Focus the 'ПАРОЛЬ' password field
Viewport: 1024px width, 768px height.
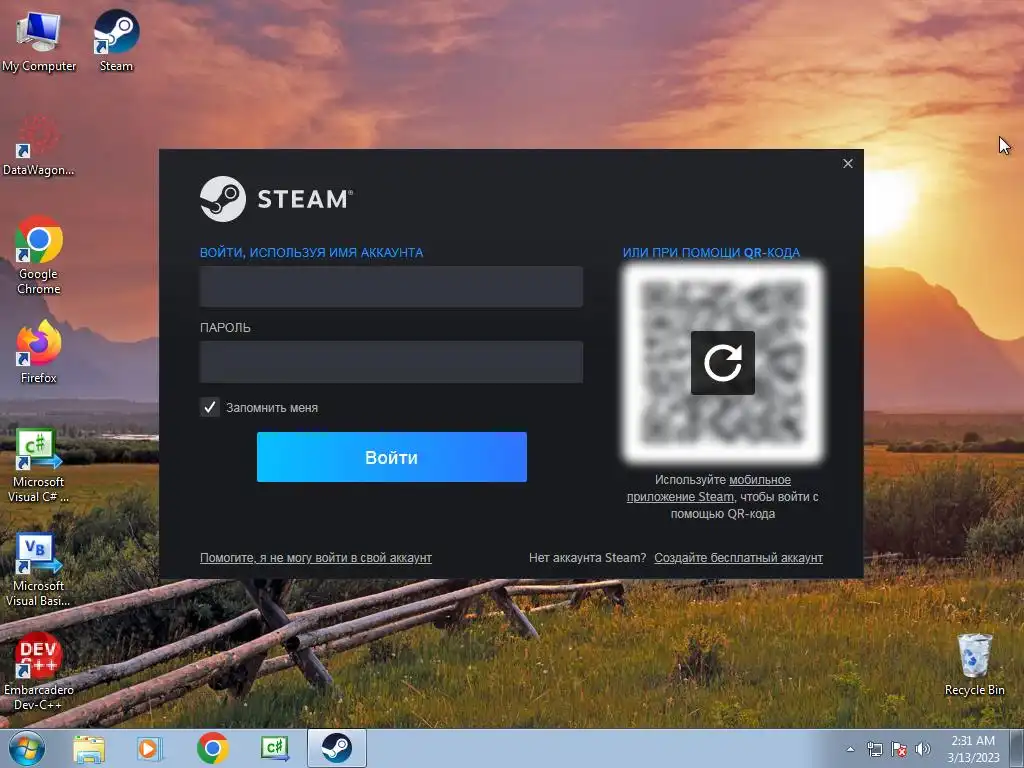[x=391, y=362]
